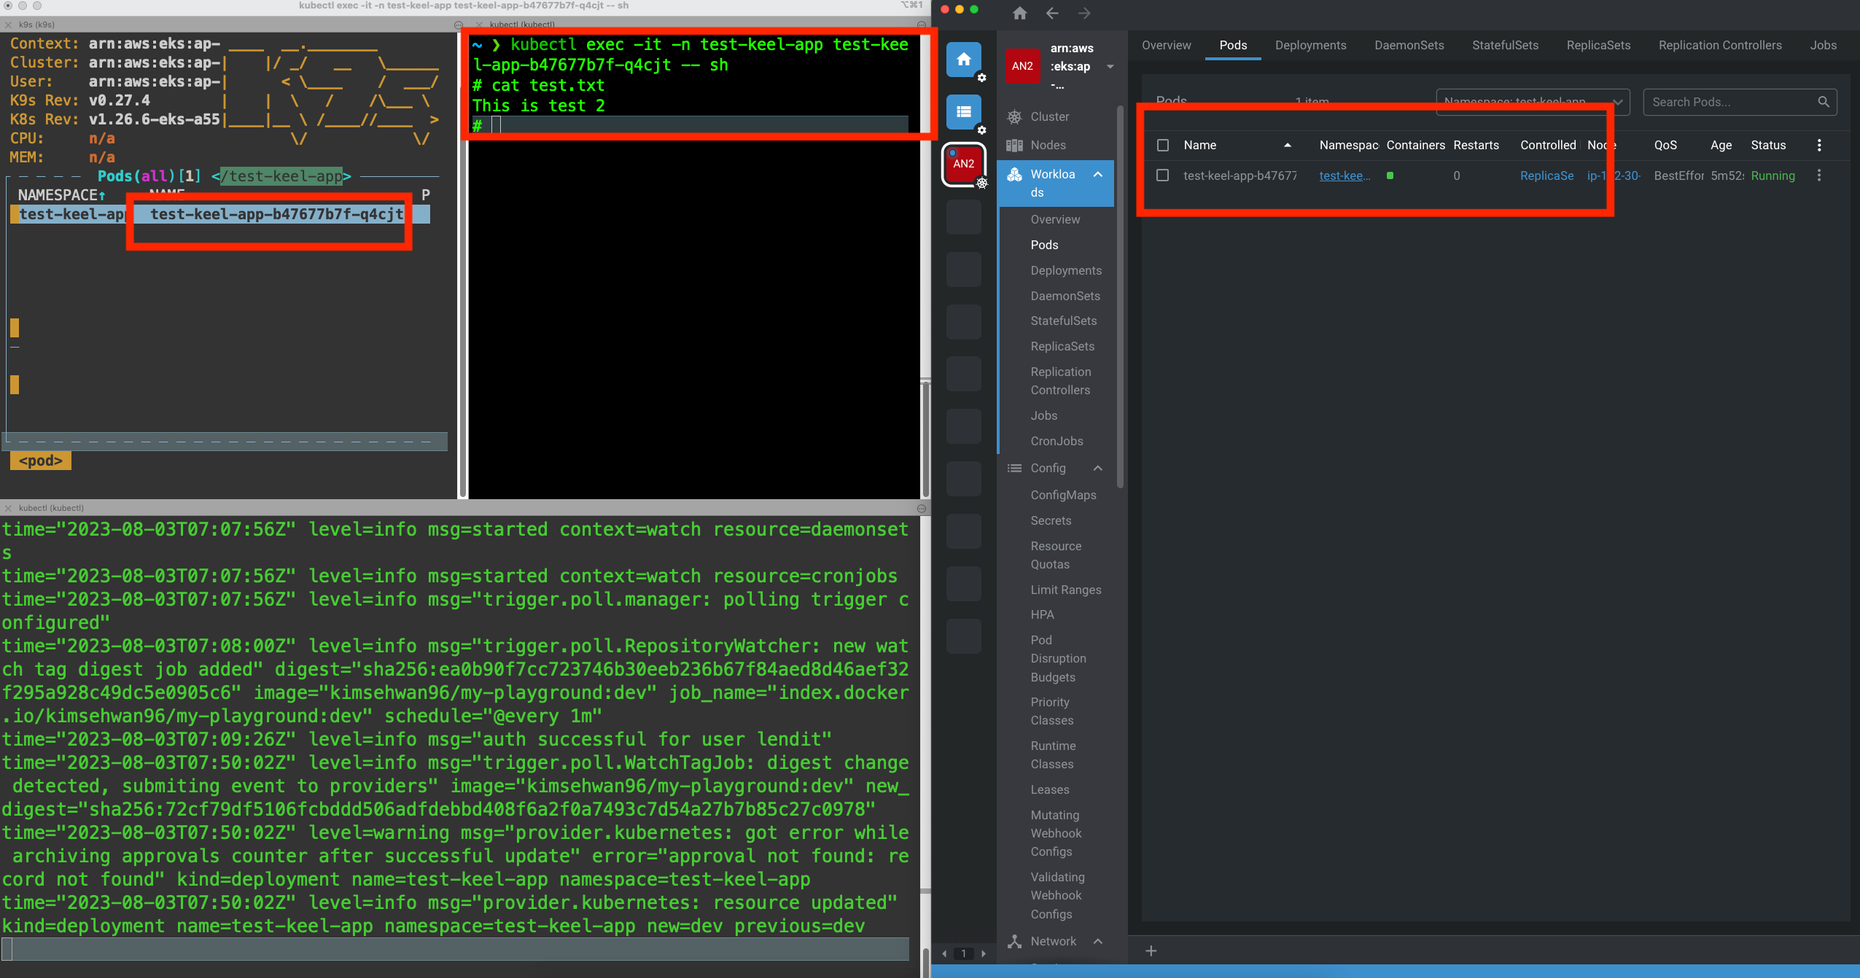Switch to Overview tab in Workloads
This screenshot has height=978, width=1860.
(1166, 45)
